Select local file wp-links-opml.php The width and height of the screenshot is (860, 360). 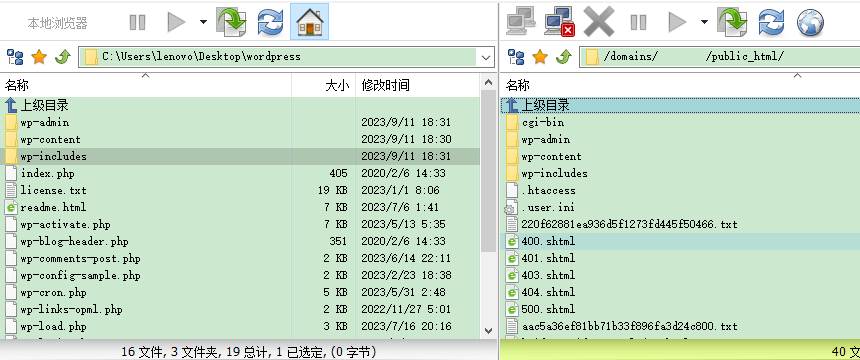(240, 310)
